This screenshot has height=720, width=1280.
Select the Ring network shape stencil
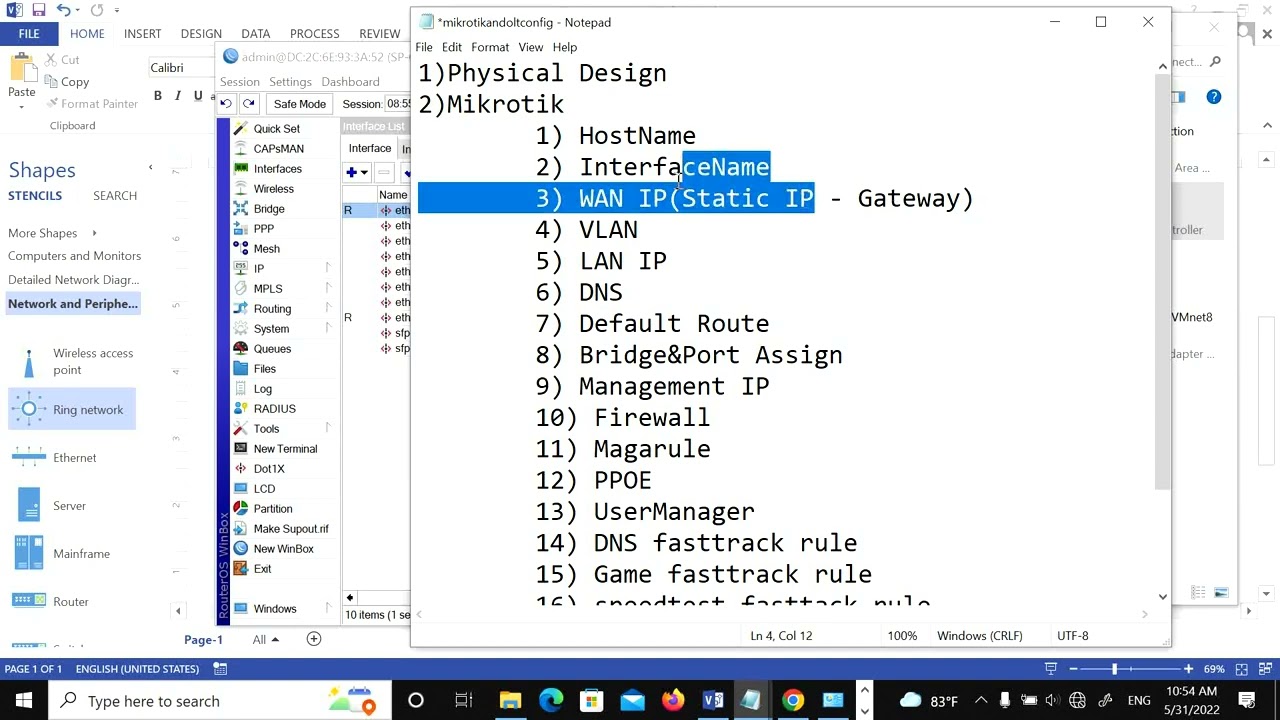tap(72, 410)
